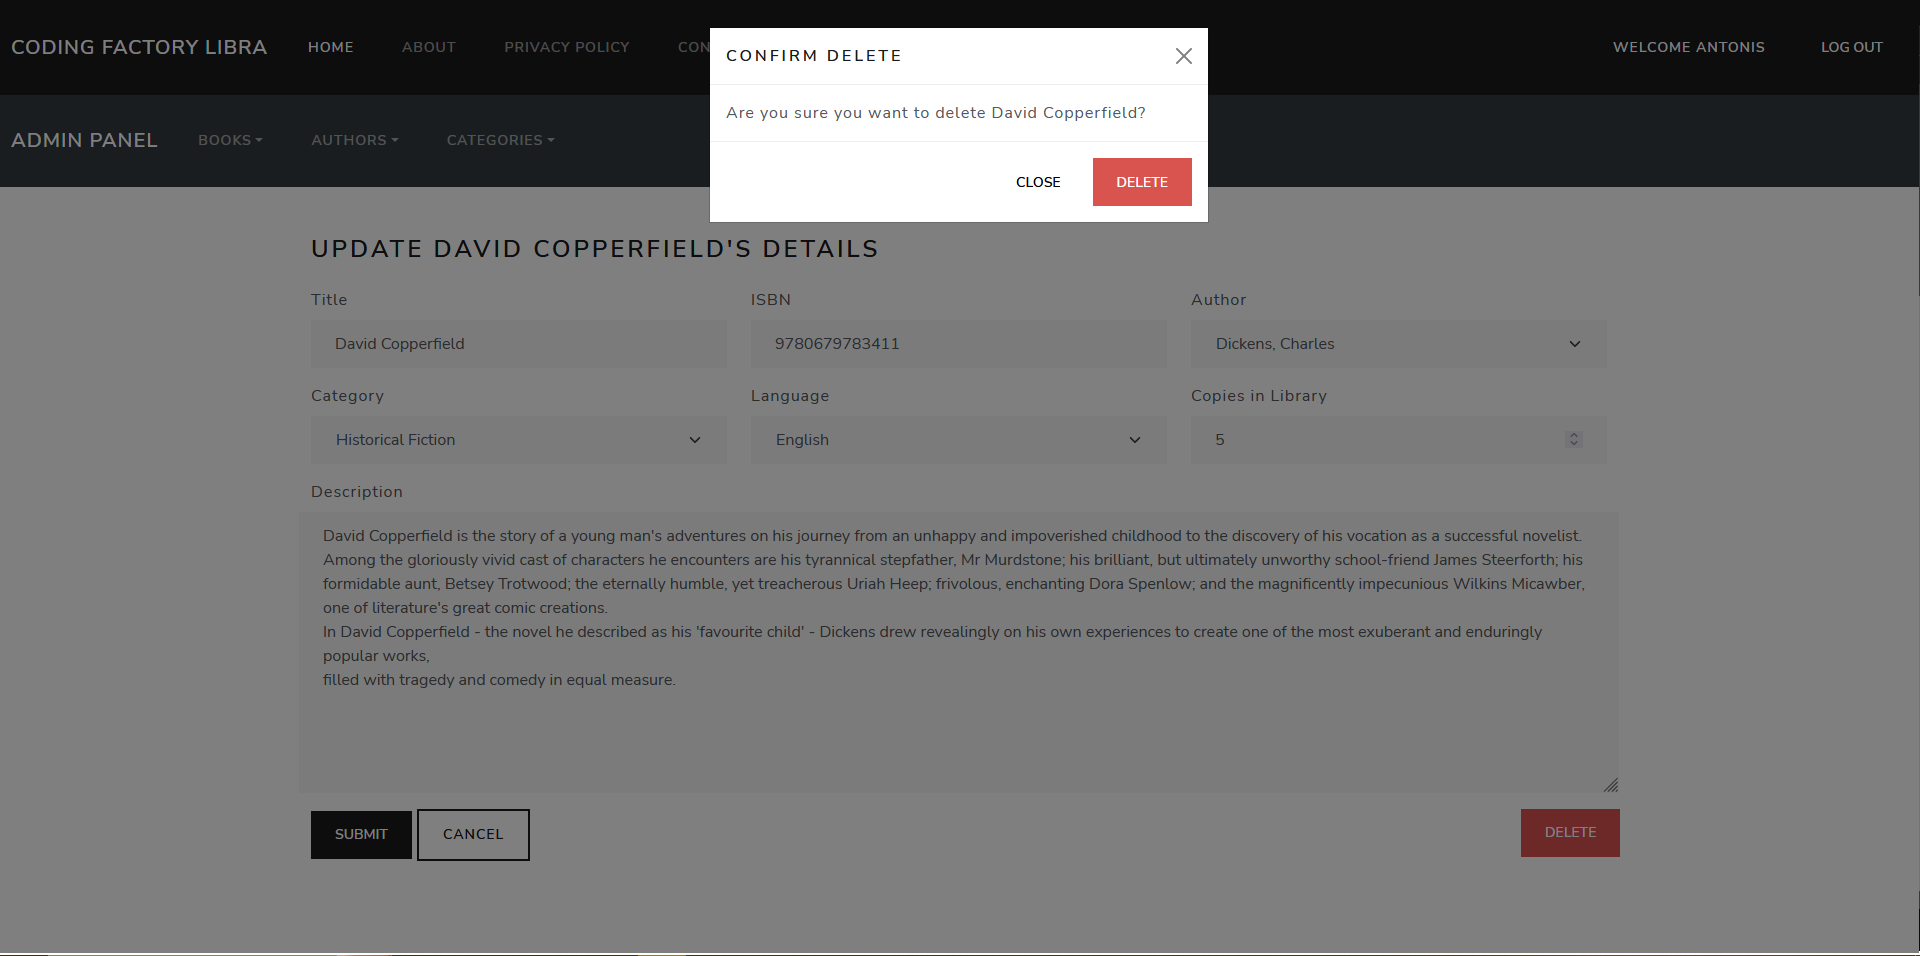The image size is (1920, 956).
Task: Click the Category field label
Action: pos(347,396)
